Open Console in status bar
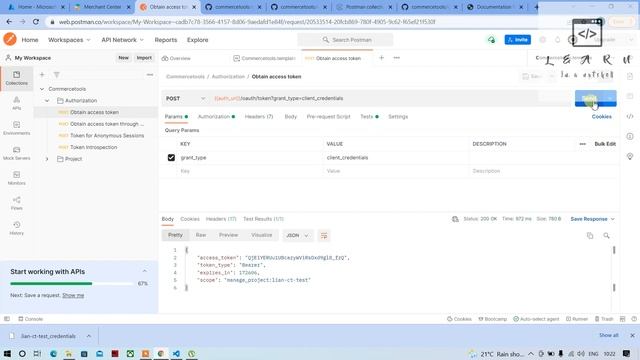Viewport: 640px width, 360px height. click(31, 319)
